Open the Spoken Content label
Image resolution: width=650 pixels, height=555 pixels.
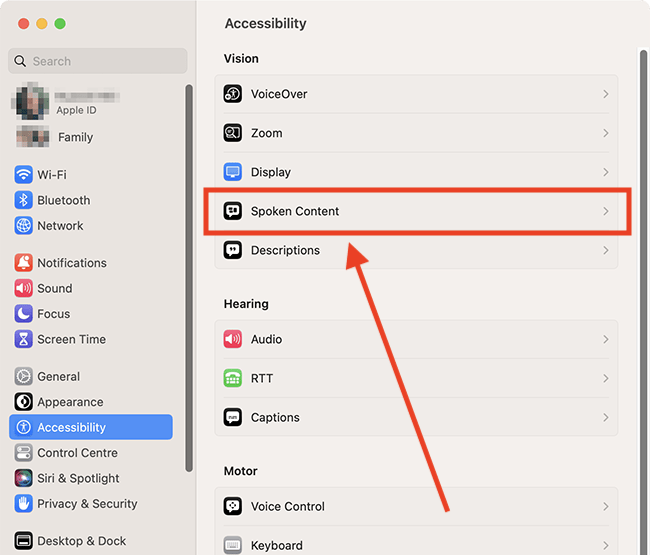pos(295,211)
